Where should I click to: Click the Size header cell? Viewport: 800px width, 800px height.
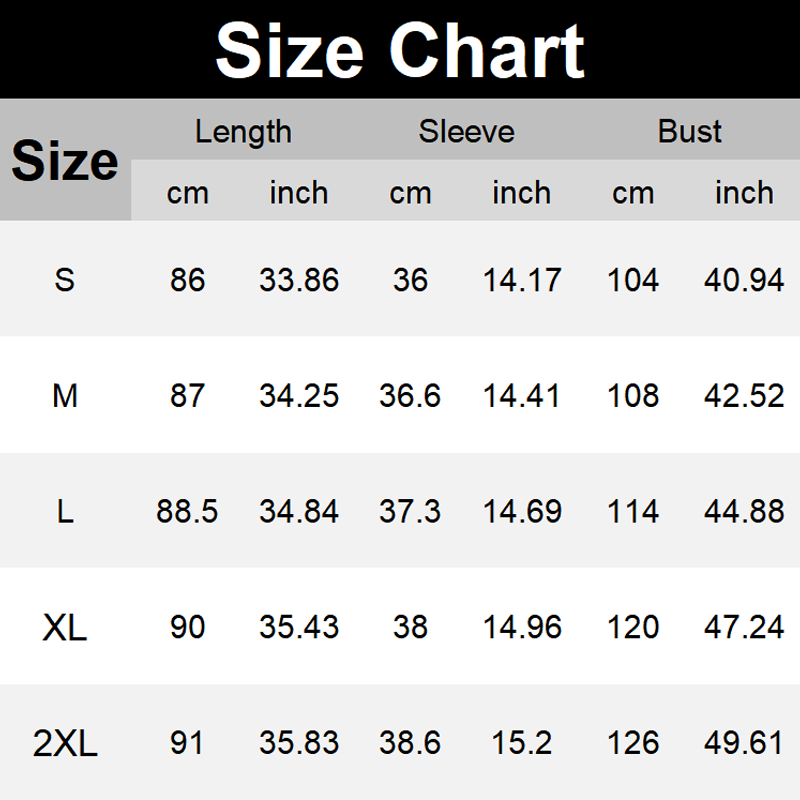click(65, 161)
